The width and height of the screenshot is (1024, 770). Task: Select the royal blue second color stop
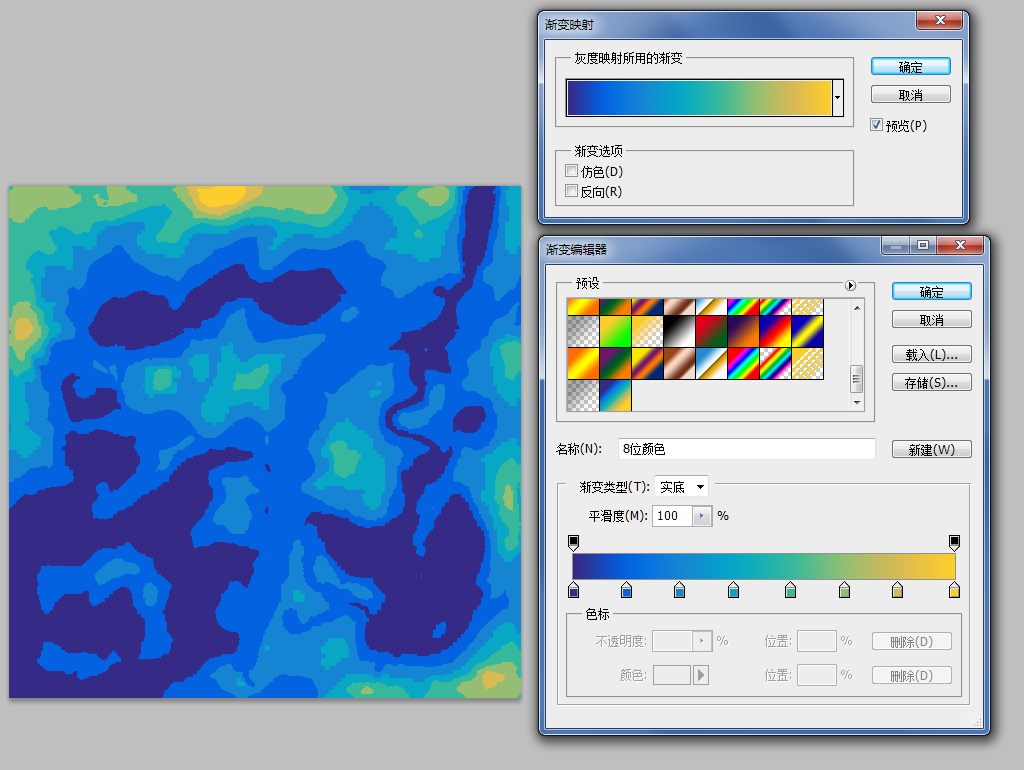point(626,590)
